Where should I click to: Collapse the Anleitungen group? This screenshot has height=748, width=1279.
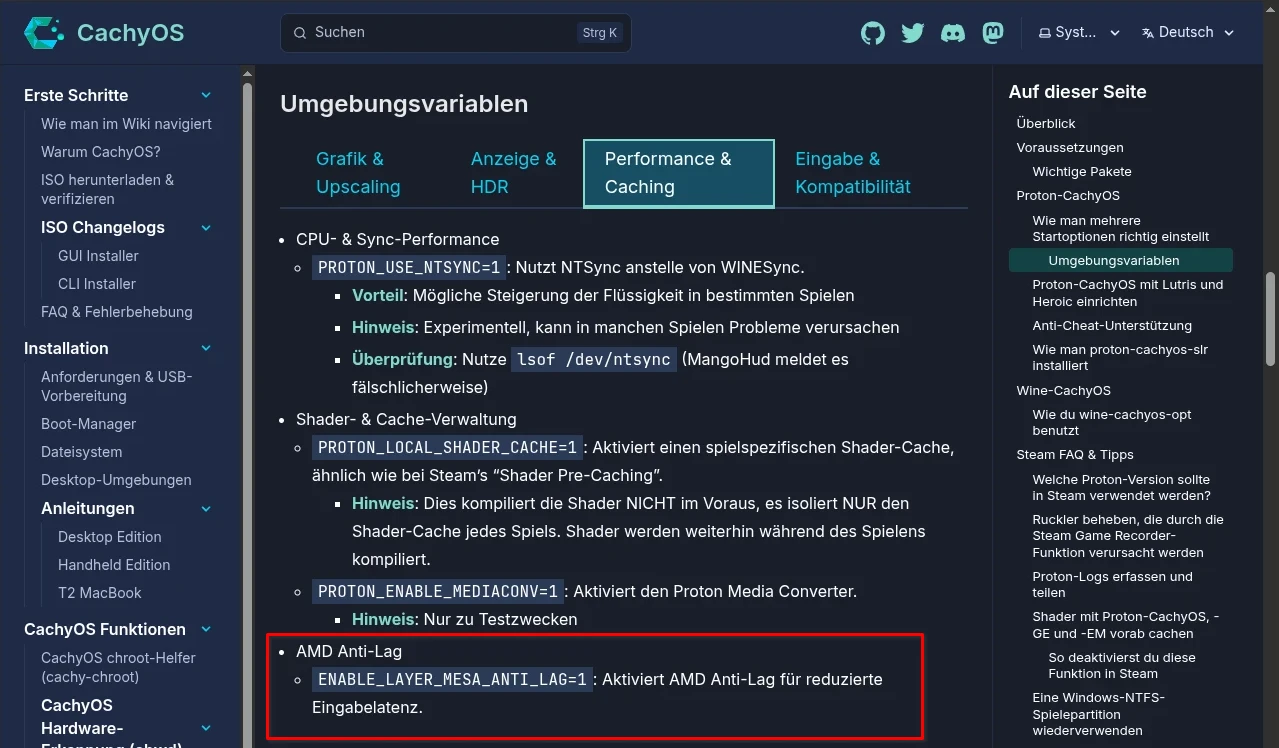pyautogui.click(x=206, y=508)
